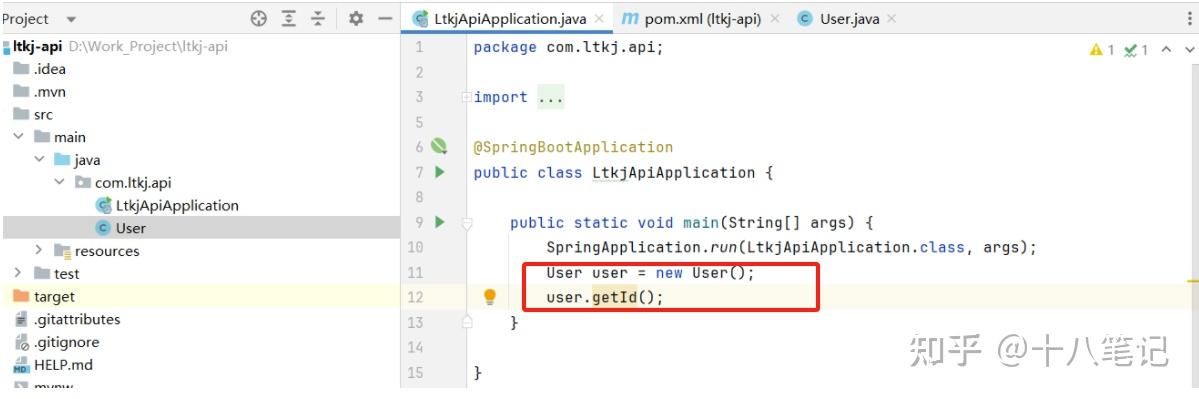The width and height of the screenshot is (1199, 399).
Task: Switch to the pom.xml (ltkj-api) tab
Action: pos(693,19)
